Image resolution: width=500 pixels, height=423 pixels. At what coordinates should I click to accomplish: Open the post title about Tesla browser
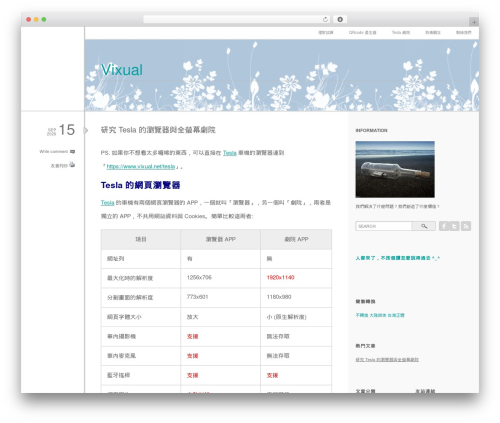[x=158, y=130]
